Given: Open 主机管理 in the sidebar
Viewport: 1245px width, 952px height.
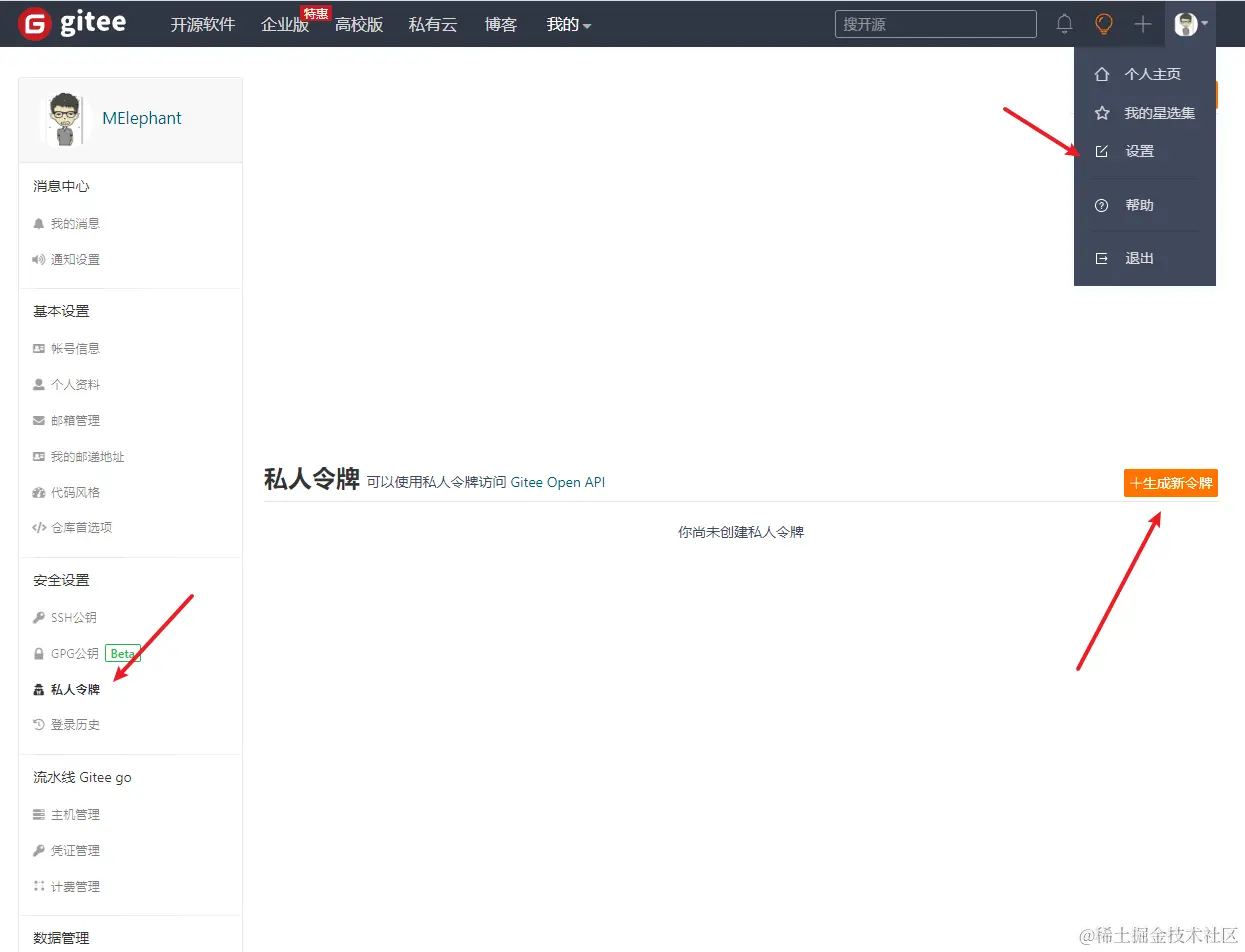Looking at the screenshot, I should [75, 815].
